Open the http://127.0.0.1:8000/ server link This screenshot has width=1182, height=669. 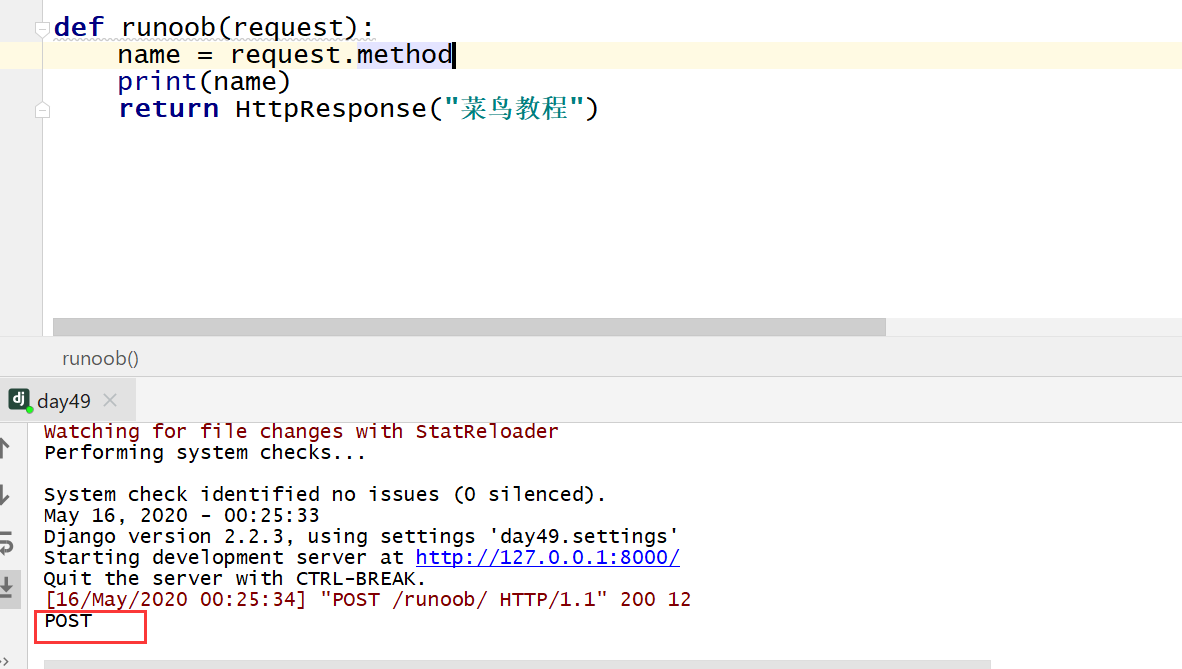[547, 558]
